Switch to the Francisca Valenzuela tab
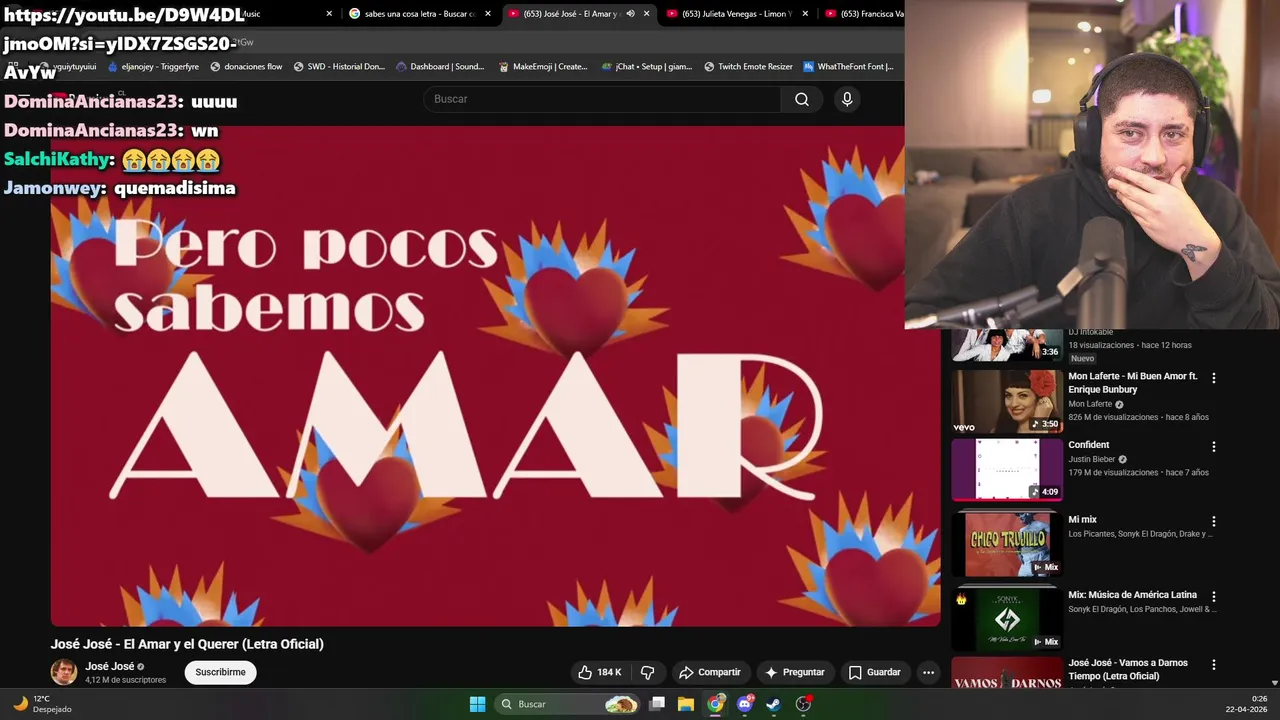 click(x=862, y=14)
